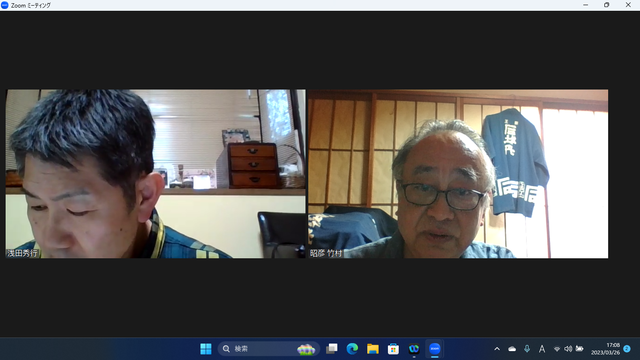Switch to the Webex app in the taskbar
Viewport: 640px width, 360px height.
(x=414, y=349)
